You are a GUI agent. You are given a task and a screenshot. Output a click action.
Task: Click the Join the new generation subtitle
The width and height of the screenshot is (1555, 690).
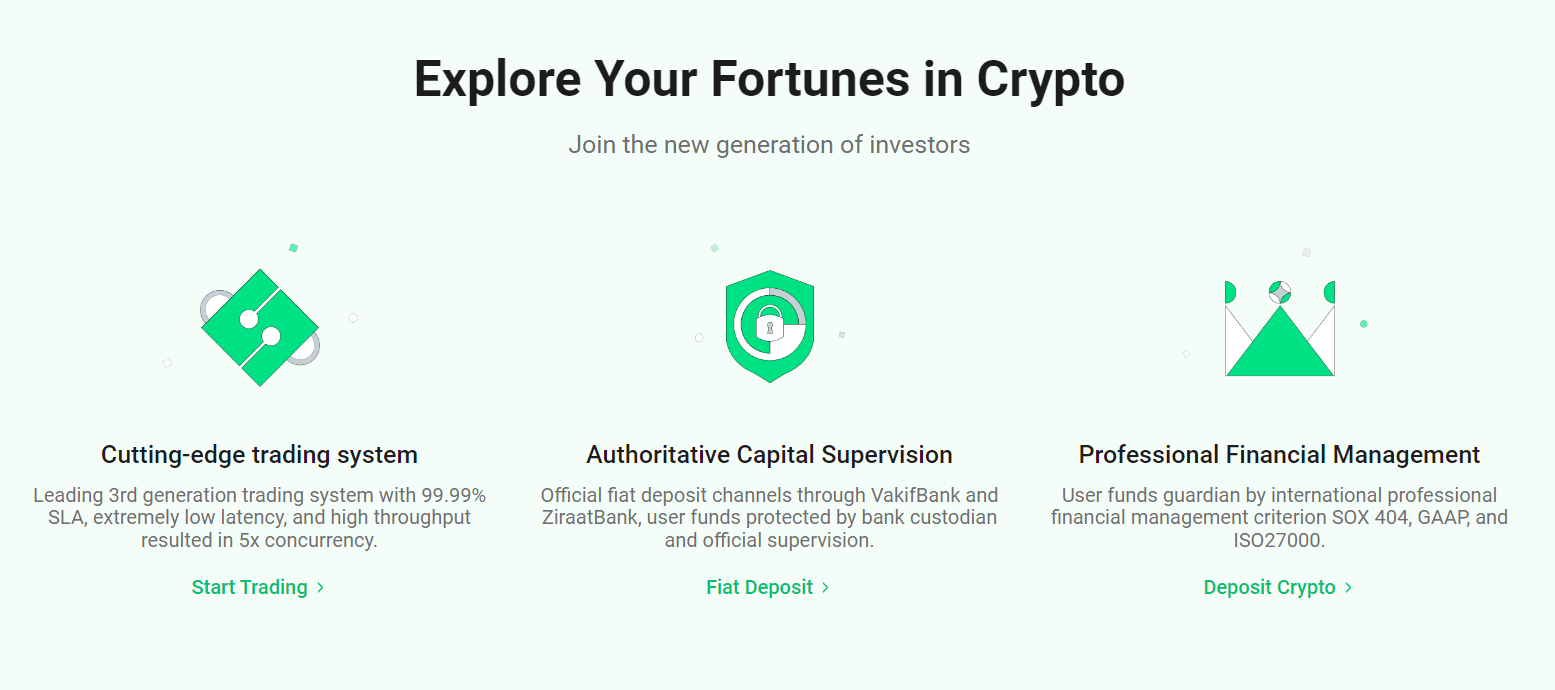769,145
